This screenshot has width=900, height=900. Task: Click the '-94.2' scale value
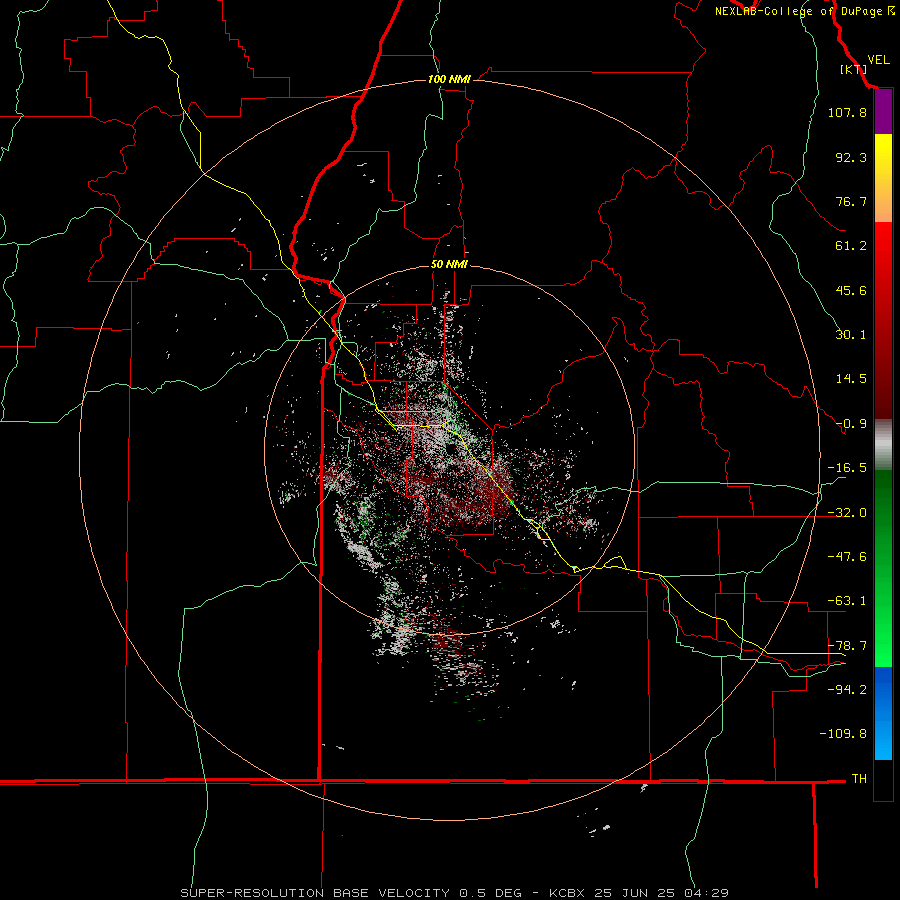point(847,689)
